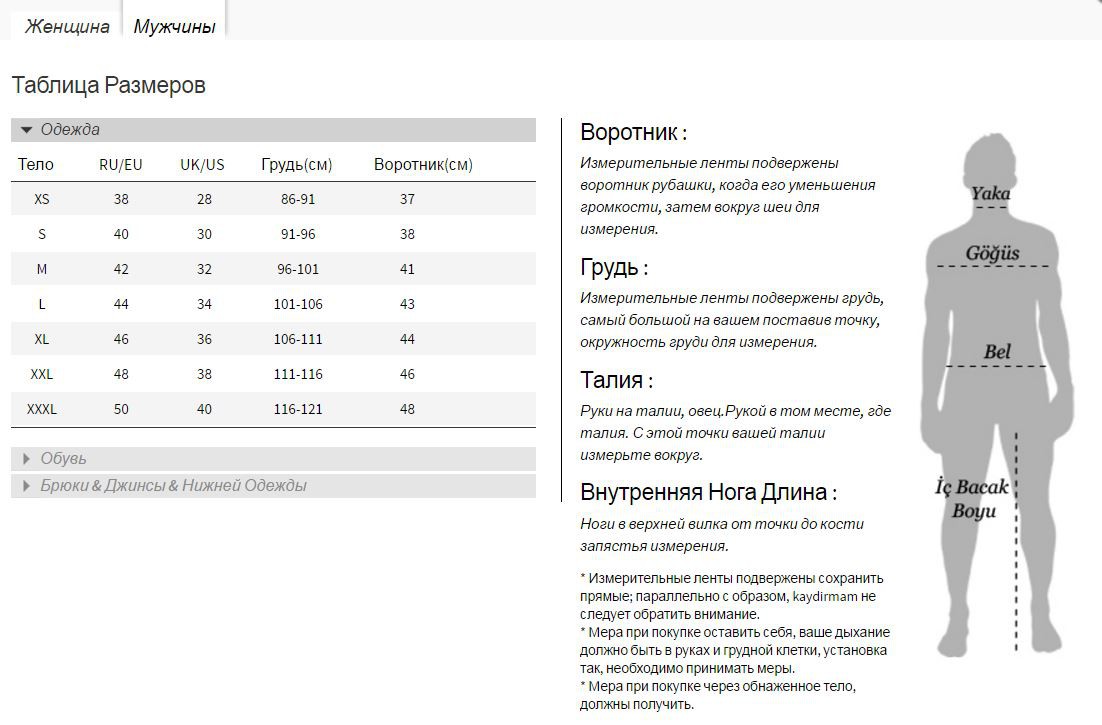
Task: Select the Мужчины tab
Action: pyautogui.click(x=174, y=26)
